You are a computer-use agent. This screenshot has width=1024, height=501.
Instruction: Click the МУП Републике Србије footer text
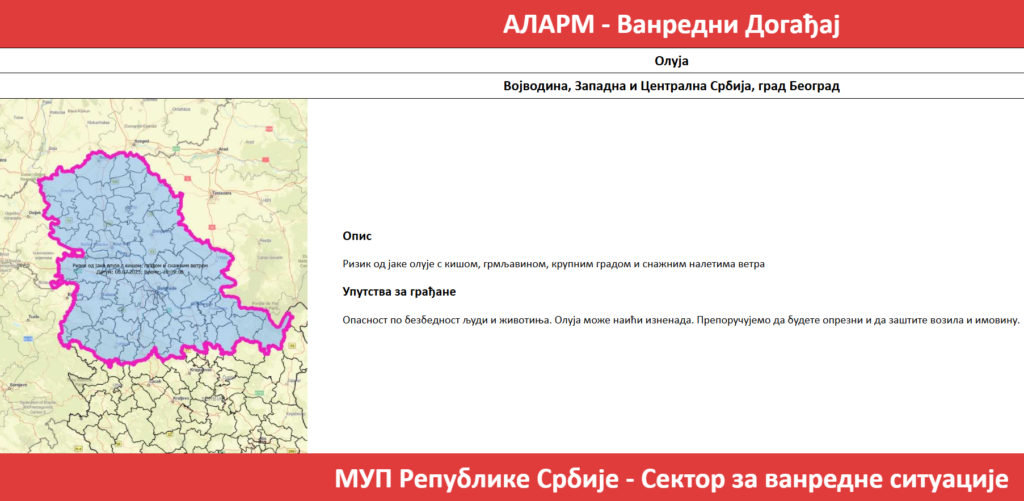click(x=669, y=477)
